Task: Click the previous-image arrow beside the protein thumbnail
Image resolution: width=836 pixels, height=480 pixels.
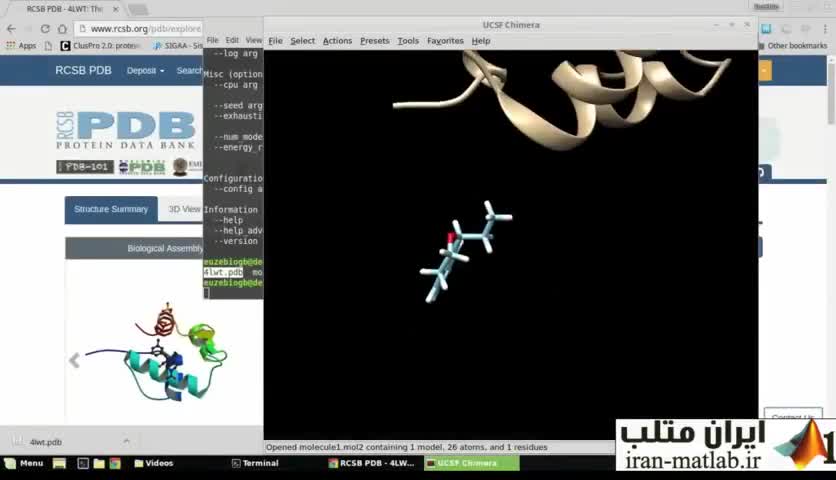Action: pyautogui.click(x=75, y=361)
